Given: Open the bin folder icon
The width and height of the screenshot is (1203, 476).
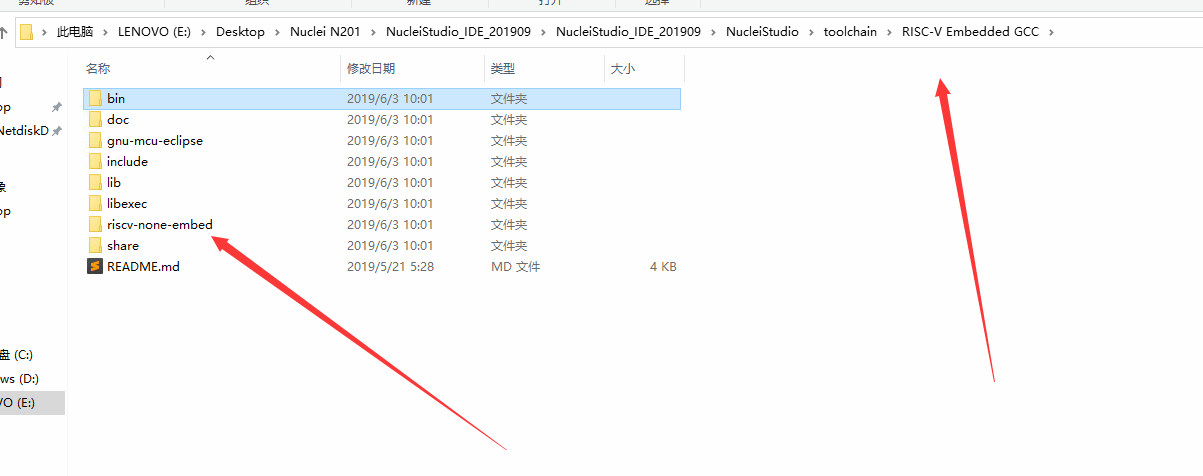Looking at the screenshot, I should click(95, 98).
